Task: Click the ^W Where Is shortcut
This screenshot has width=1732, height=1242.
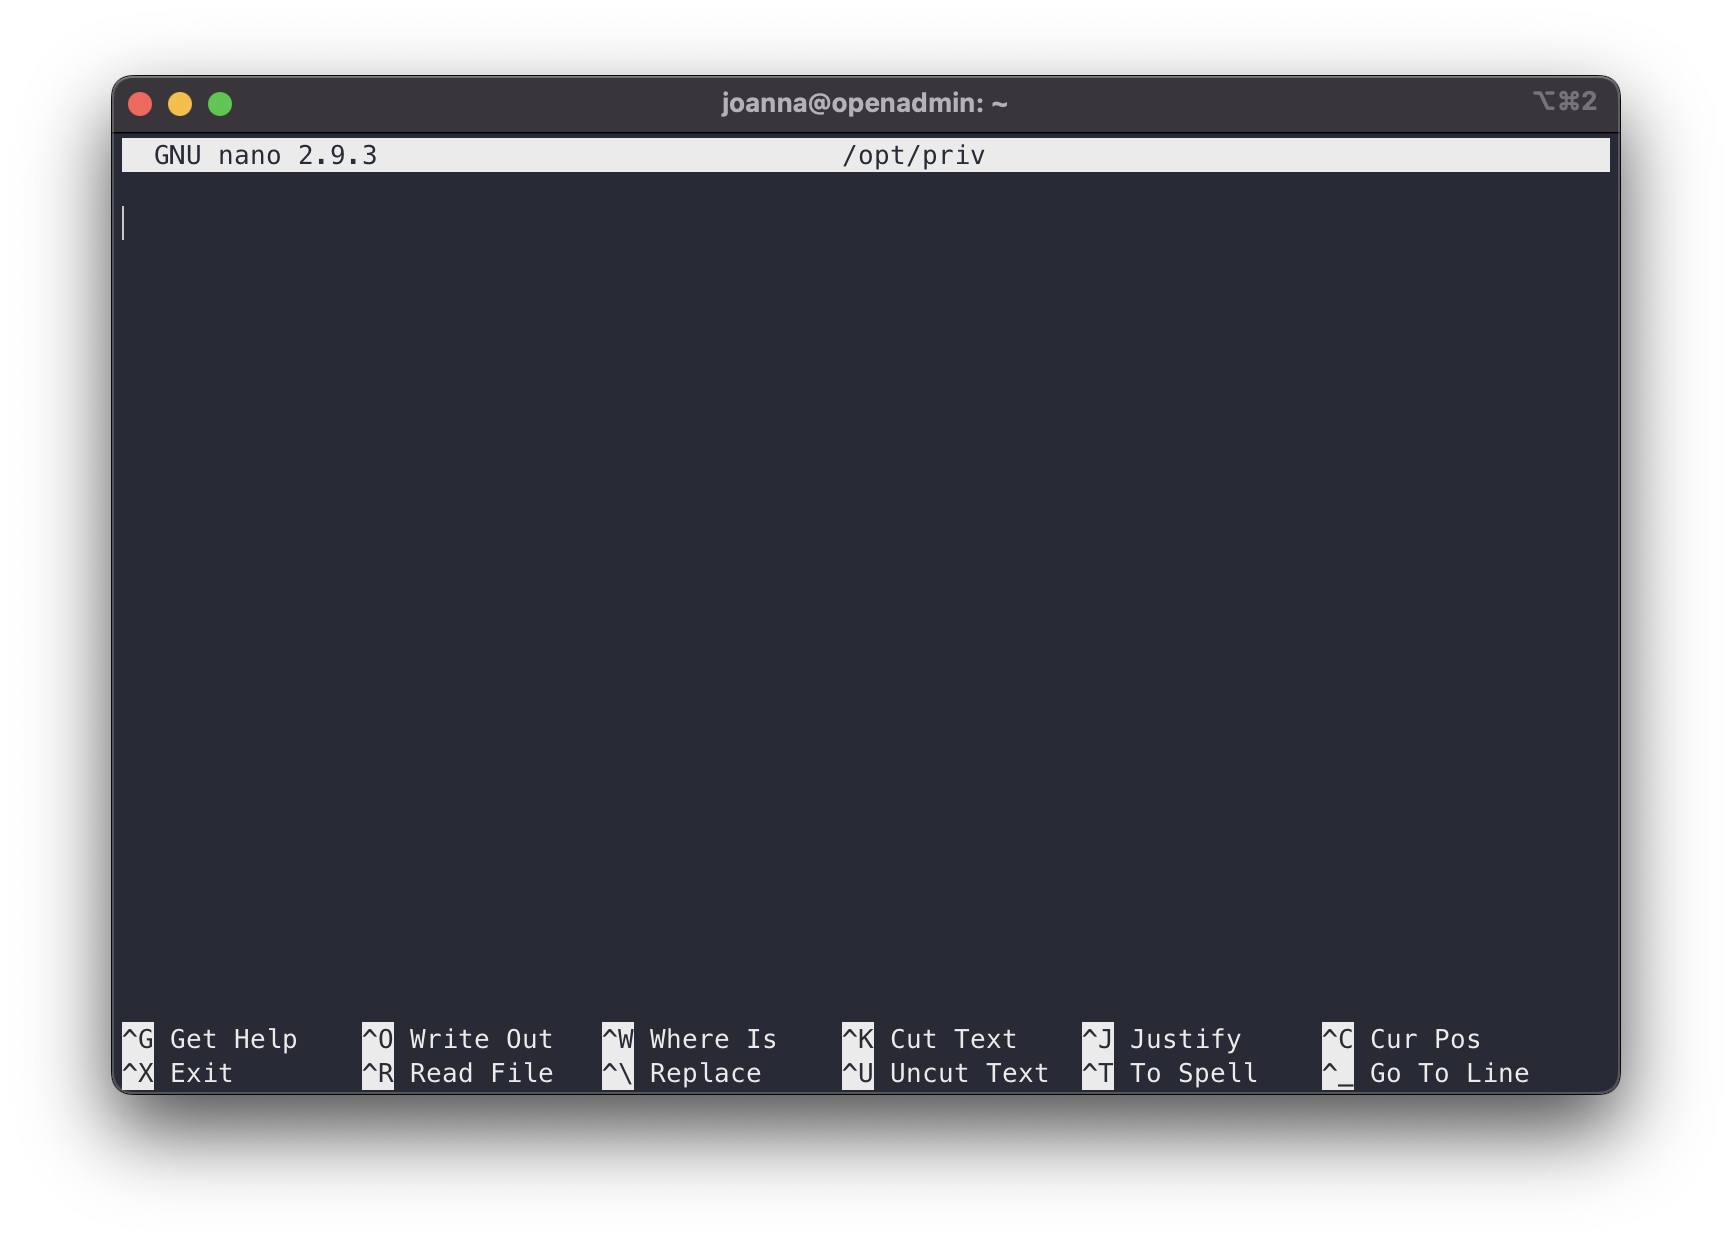Action: 690,1039
